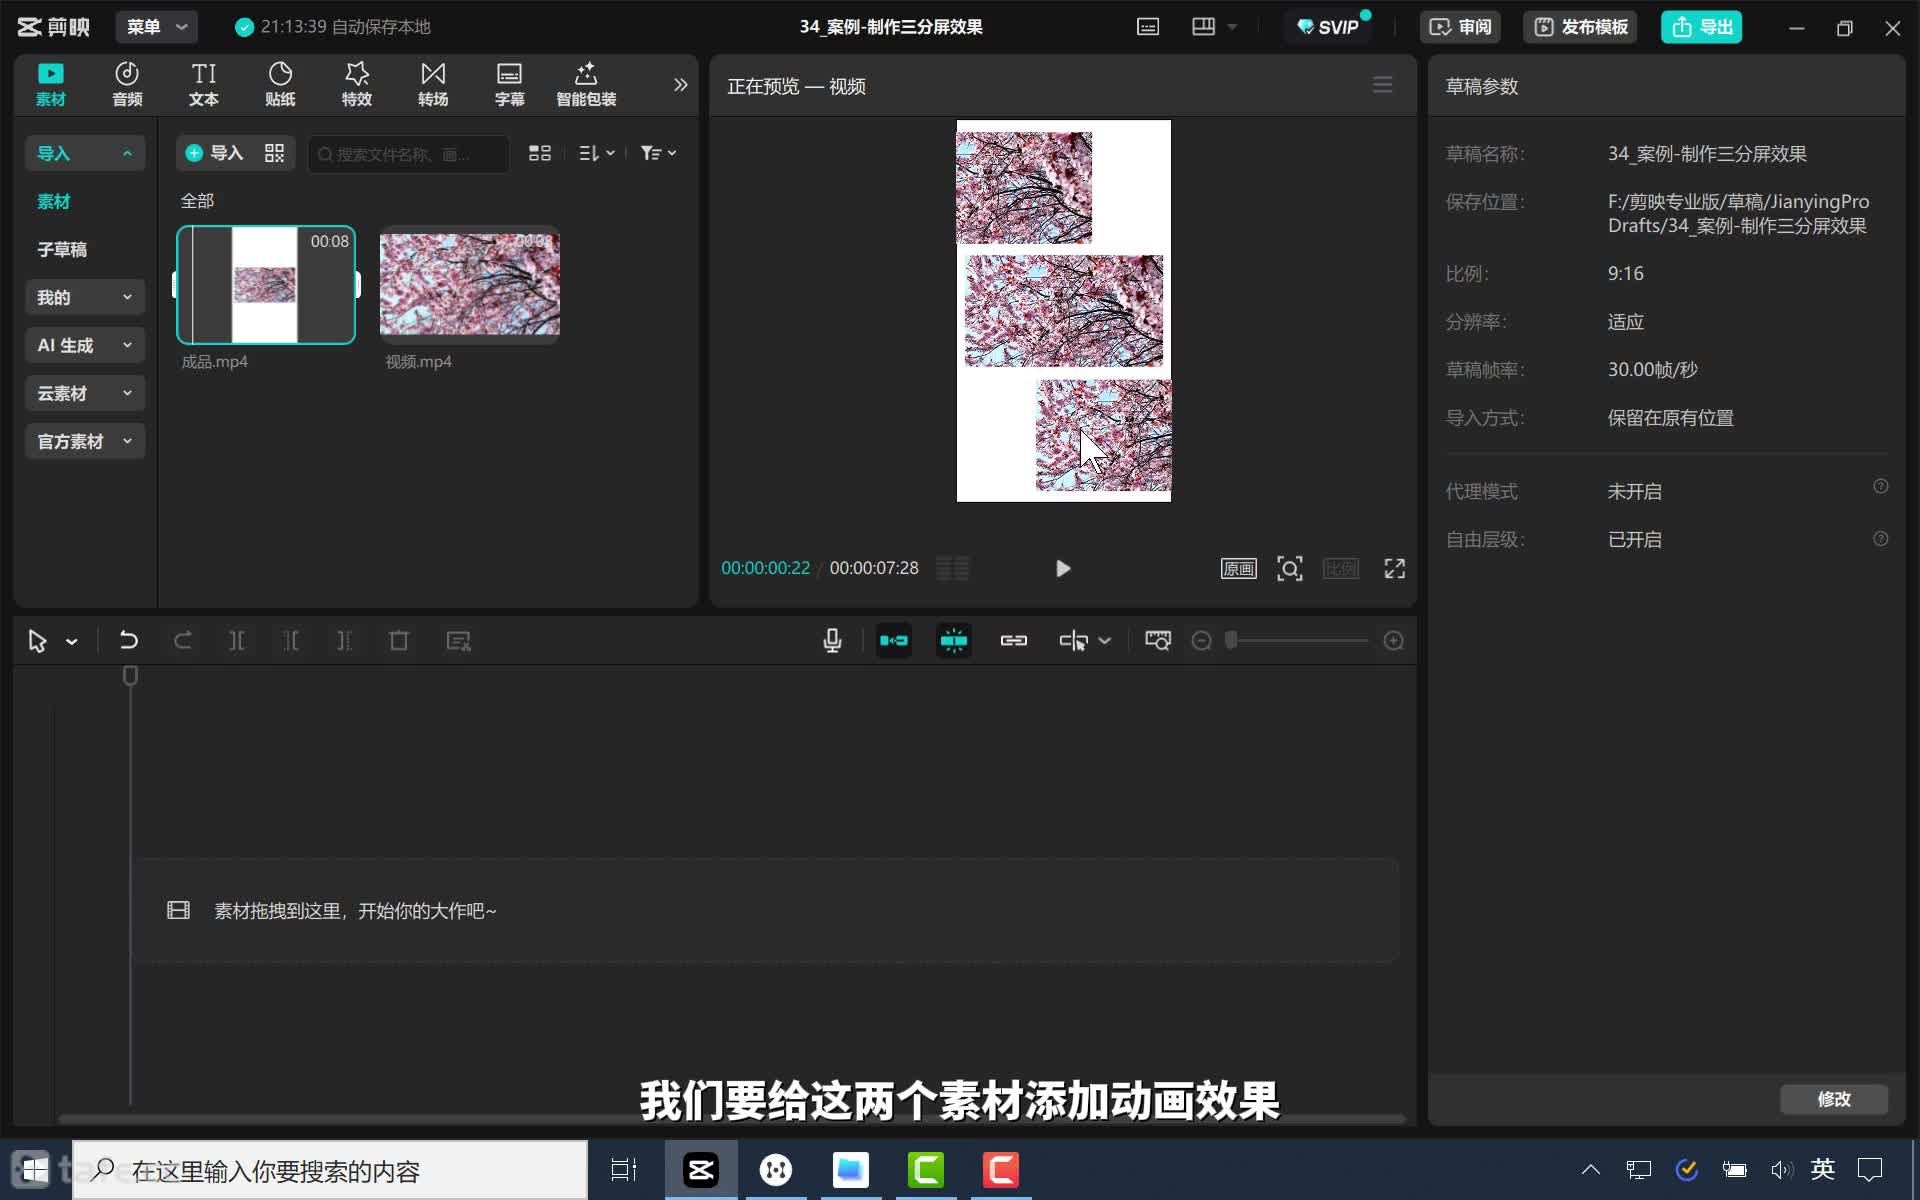Click the timeline cover preview icon

(x=1158, y=641)
